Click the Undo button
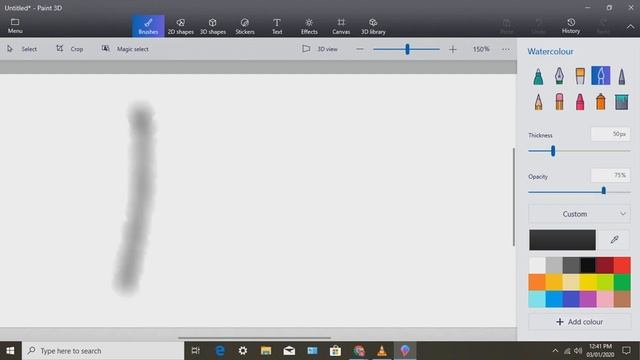Image resolution: width=640 pixels, height=360 pixels. pyautogui.click(x=539, y=26)
